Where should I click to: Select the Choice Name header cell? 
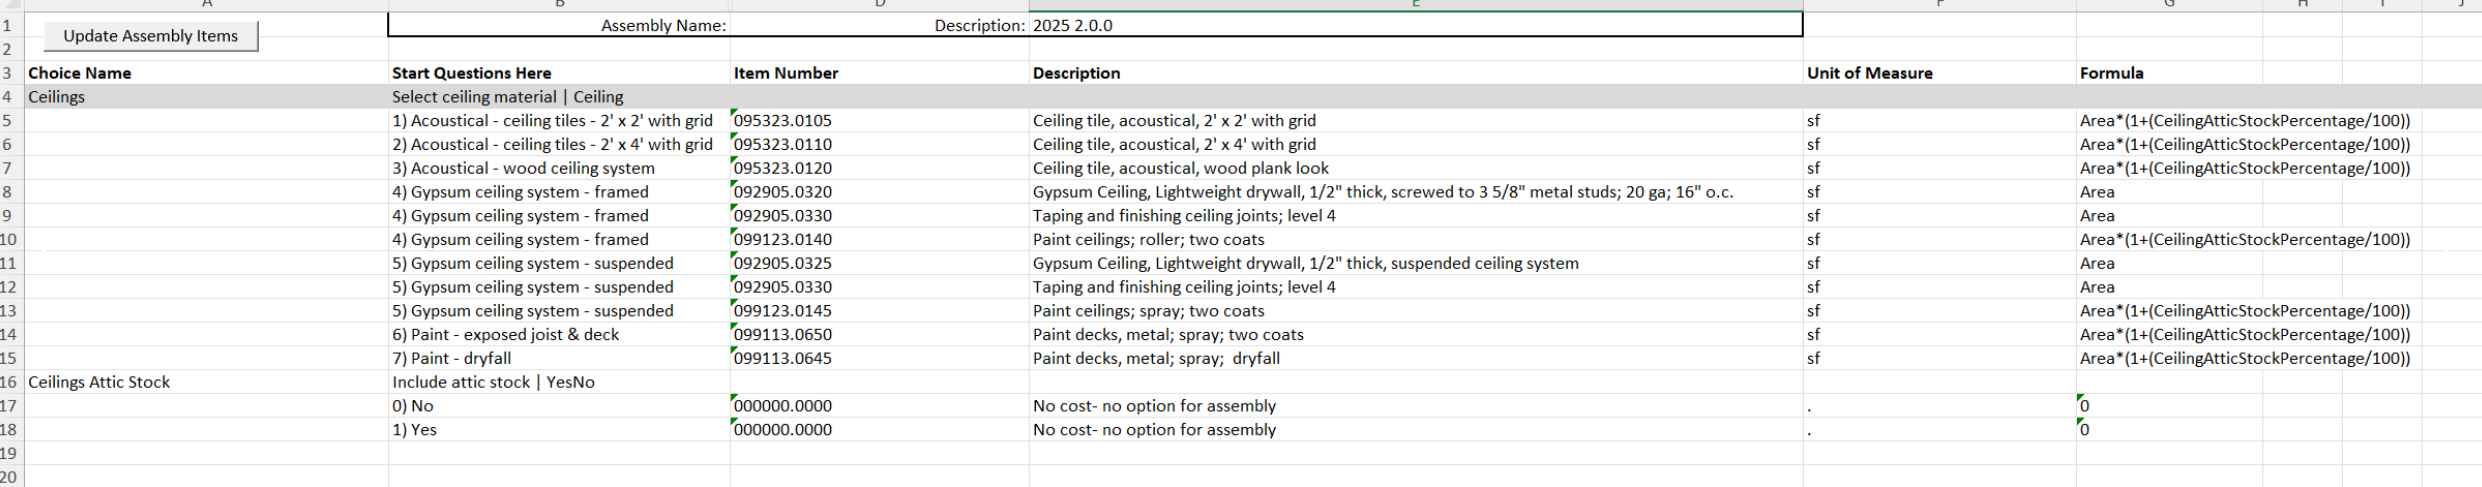coord(80,73)
